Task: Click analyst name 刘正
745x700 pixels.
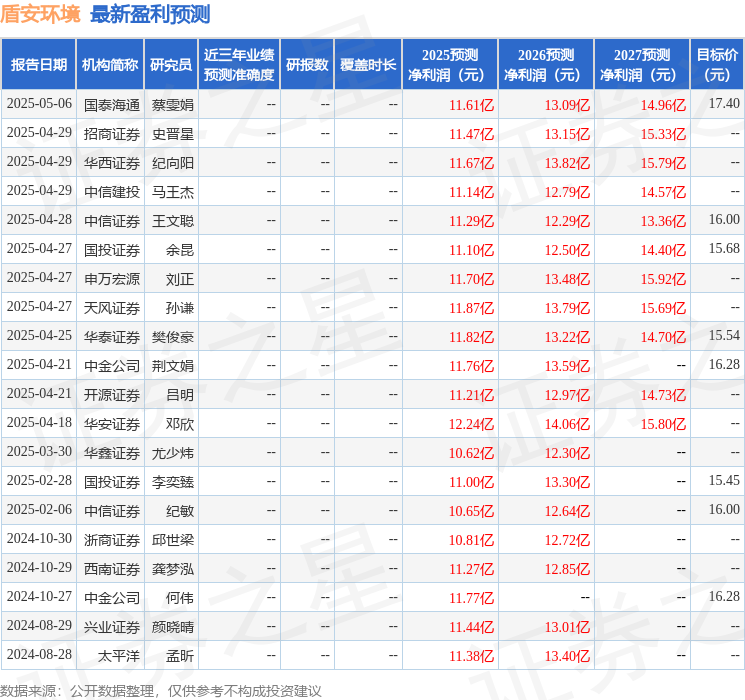Action: pyautogui.click(x=180, y=279)
